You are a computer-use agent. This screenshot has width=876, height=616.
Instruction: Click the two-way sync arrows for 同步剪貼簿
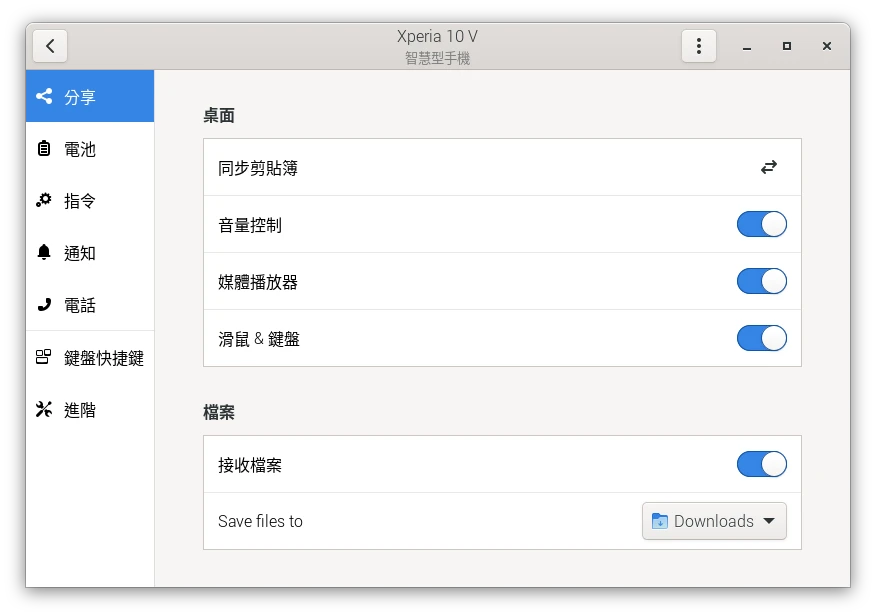(x=768, y=168)
